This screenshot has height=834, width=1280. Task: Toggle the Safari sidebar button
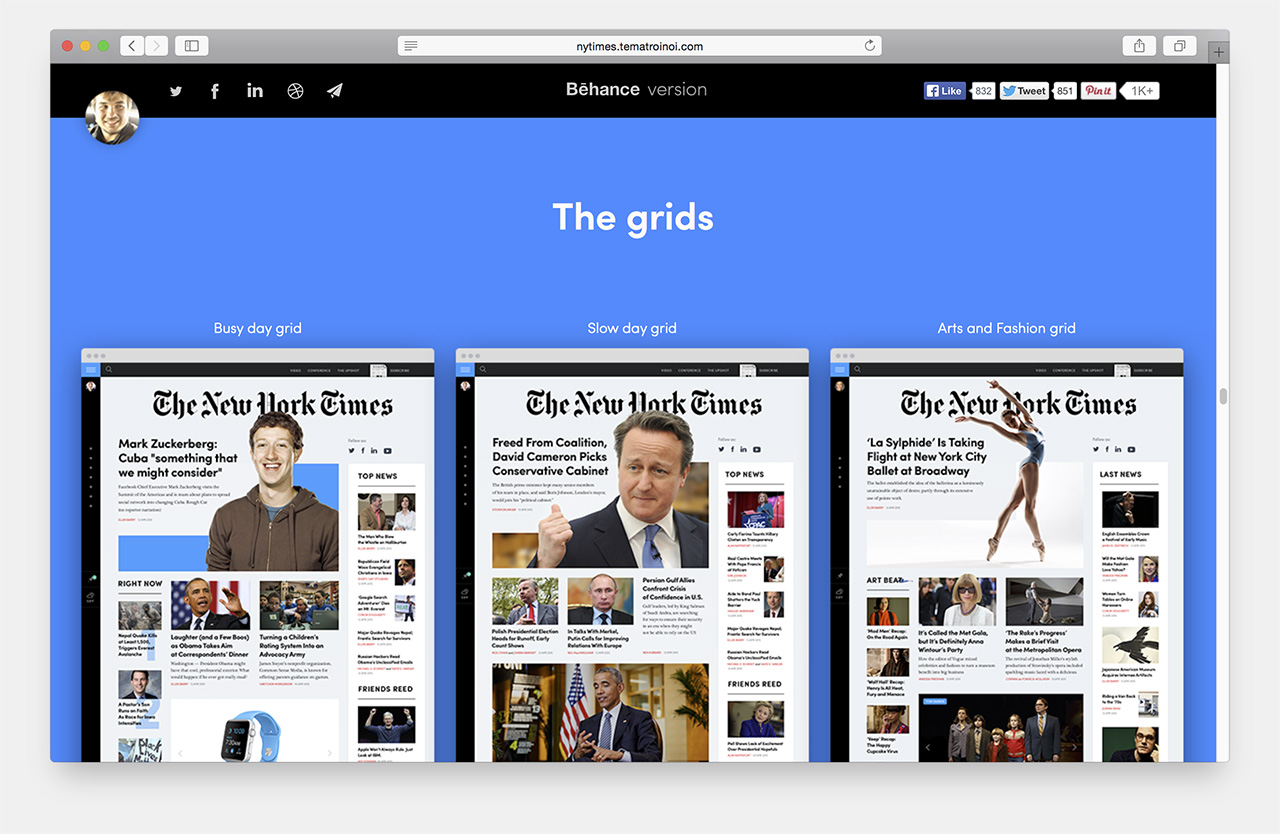click(191, 46)
